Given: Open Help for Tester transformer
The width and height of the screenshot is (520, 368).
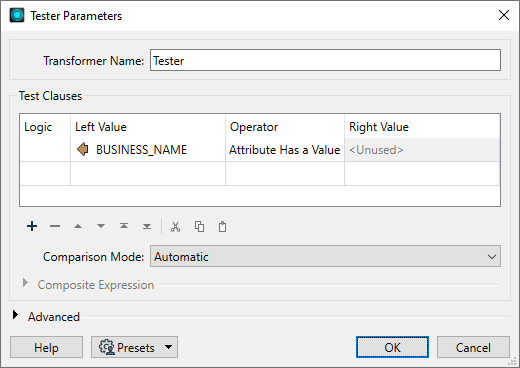Looking at the screenshot, I should [x=46, y=347].
